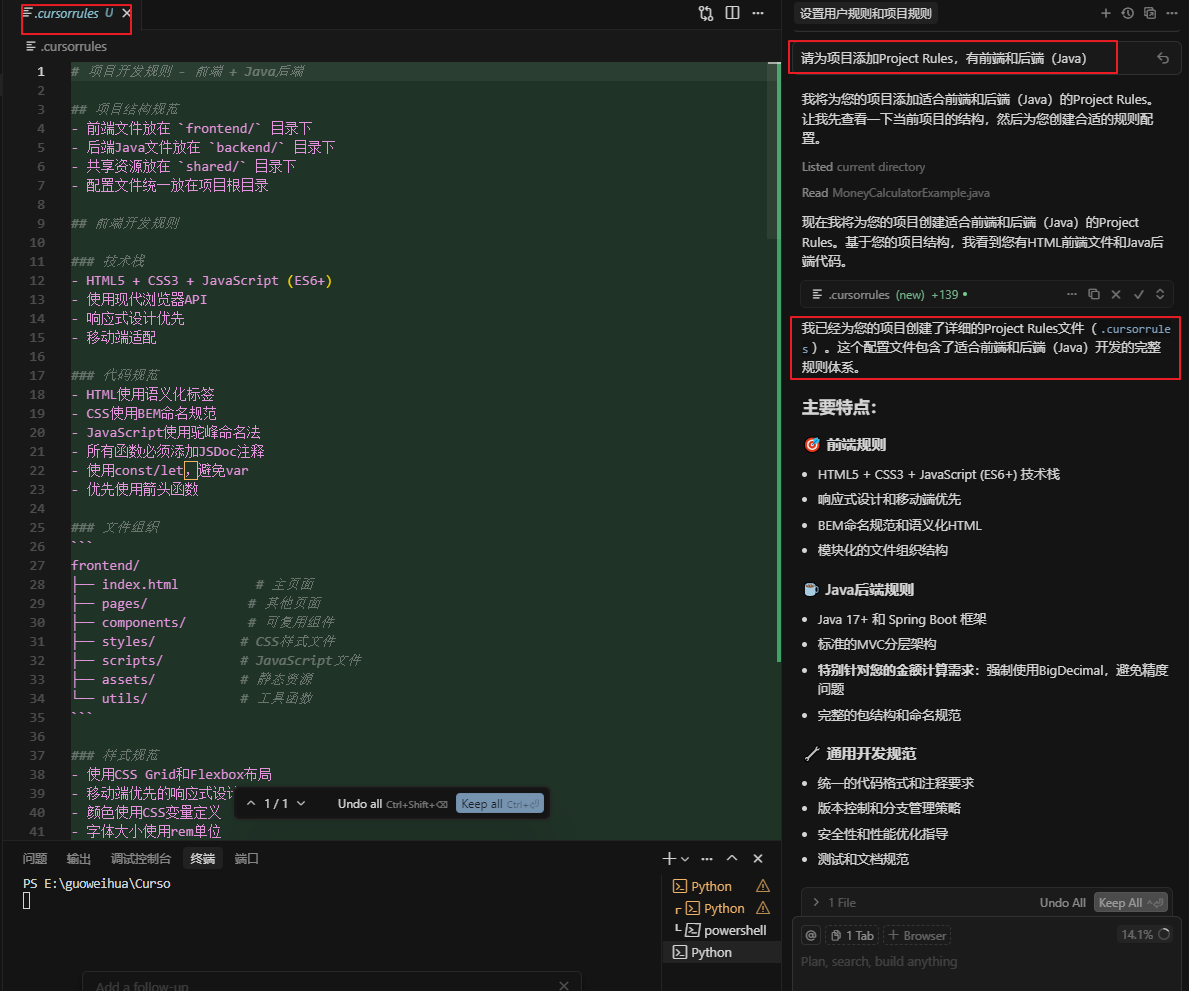Select the first Python terminal entry

(x=711, y=886)
